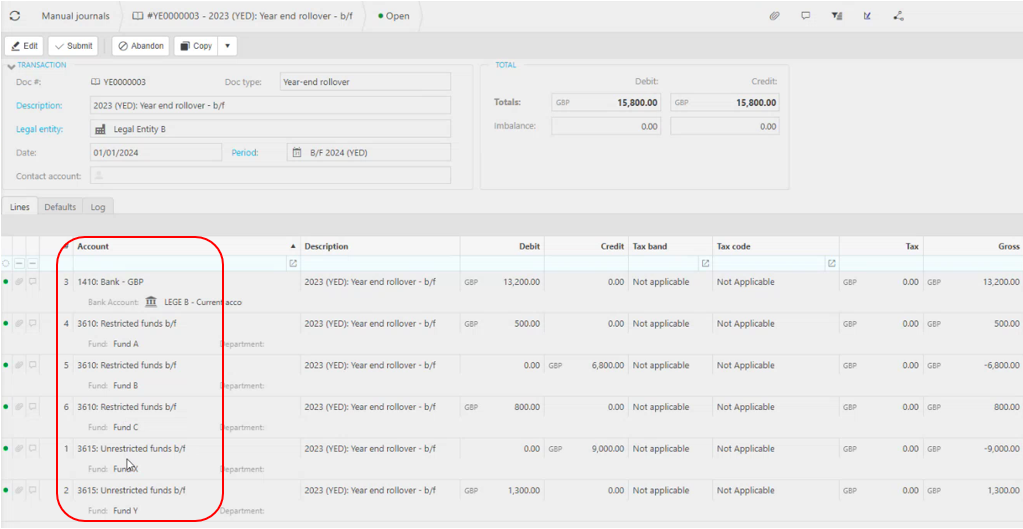The height and width of the screenshot is (529, 1023).
Task: Go to Manual journals breadcrumb
Action: coord(76,16)
